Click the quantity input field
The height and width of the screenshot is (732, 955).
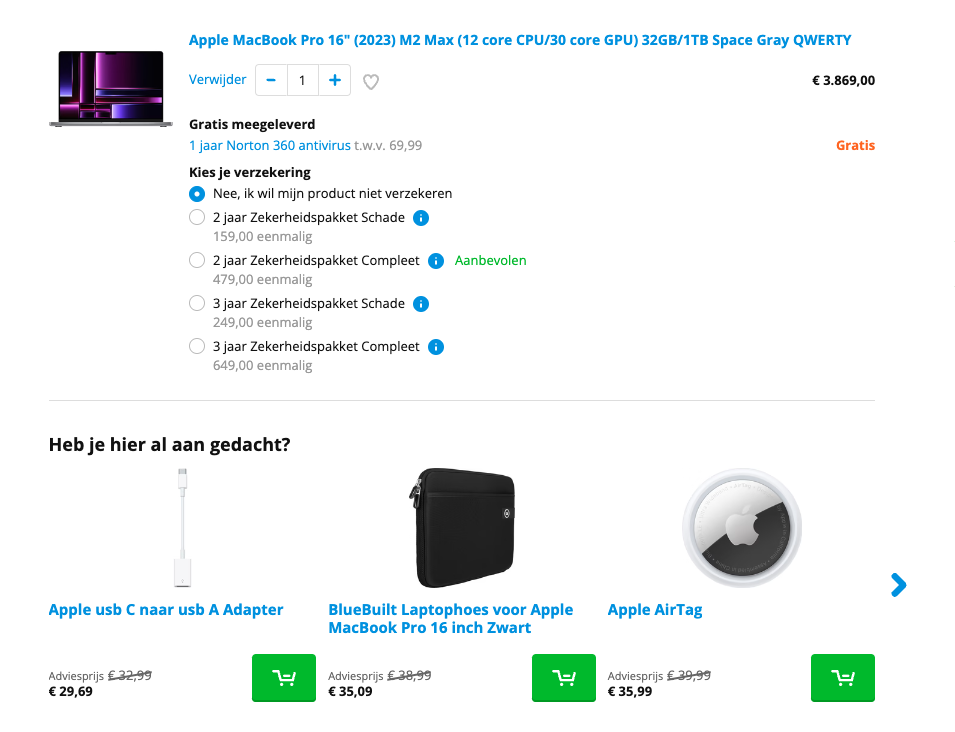pos(302,80)
